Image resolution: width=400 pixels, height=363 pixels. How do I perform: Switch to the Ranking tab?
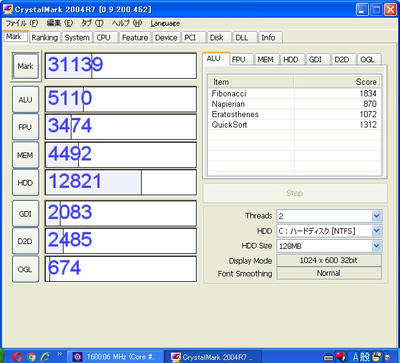[44, 38]
